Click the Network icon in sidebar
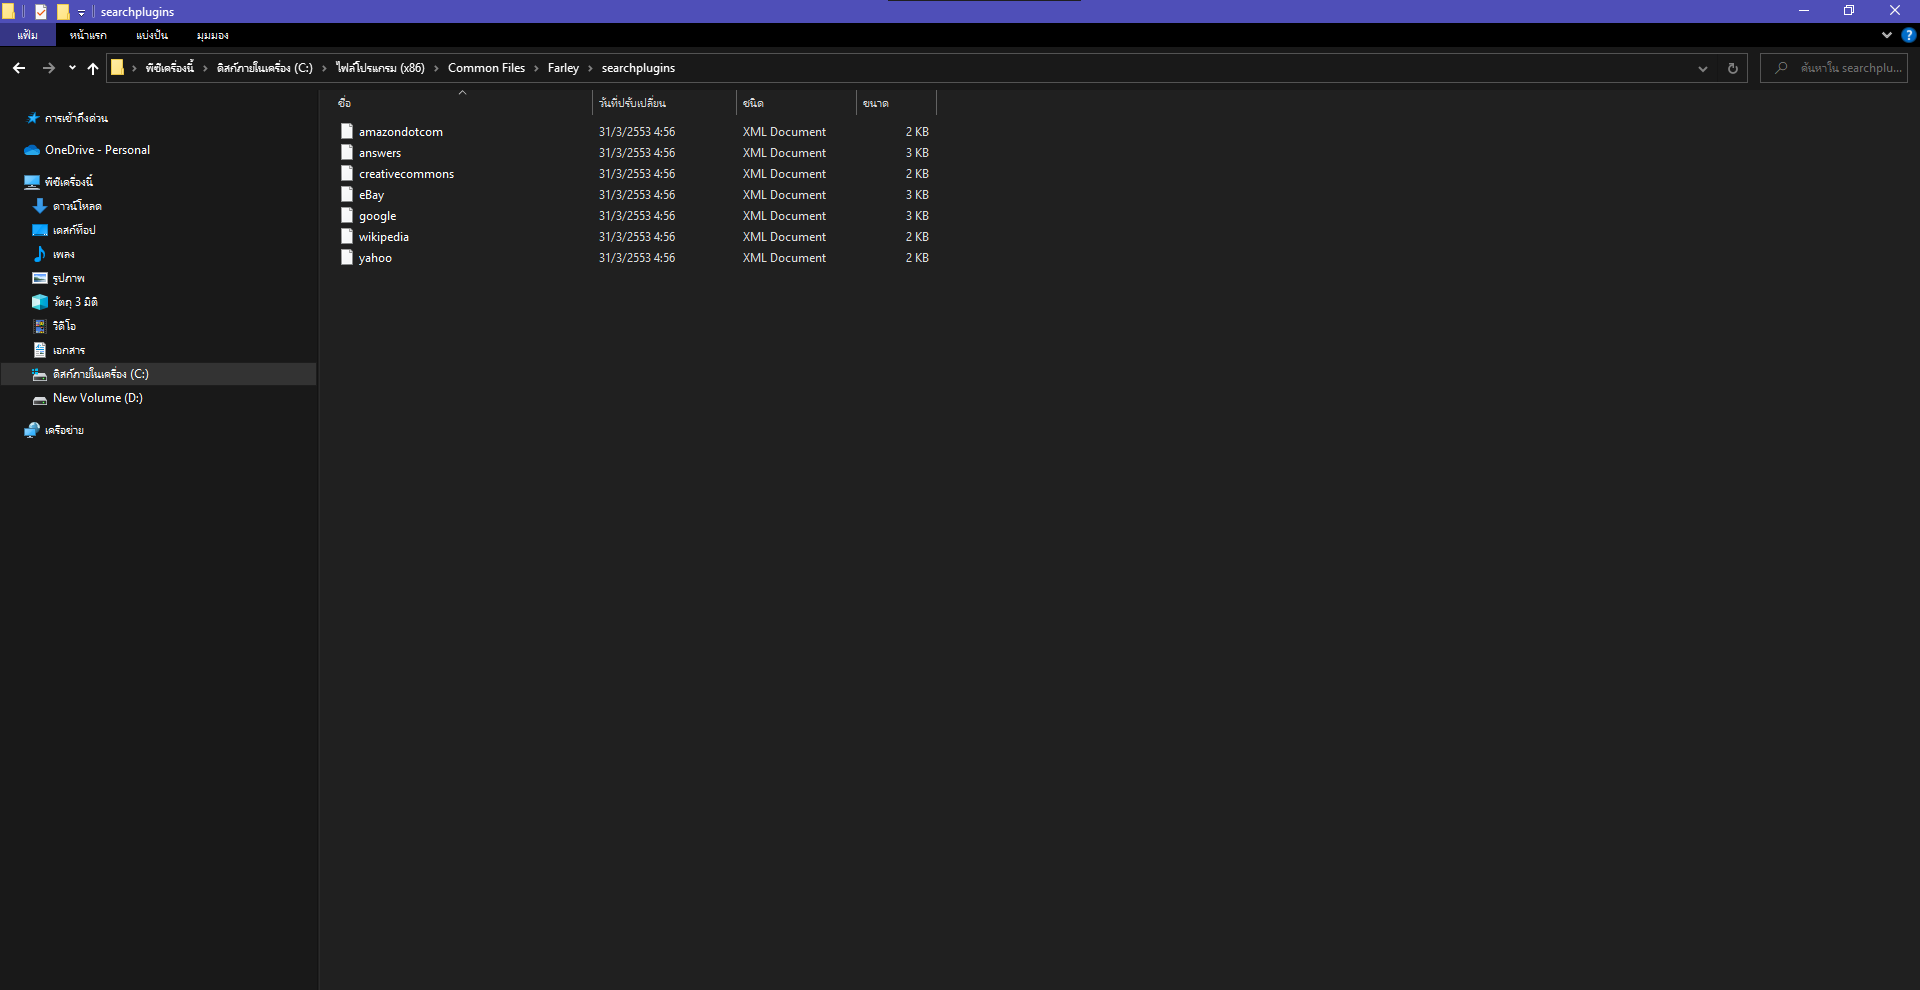The width and height of the screenshot is (1920, 990). pos(32,430)
